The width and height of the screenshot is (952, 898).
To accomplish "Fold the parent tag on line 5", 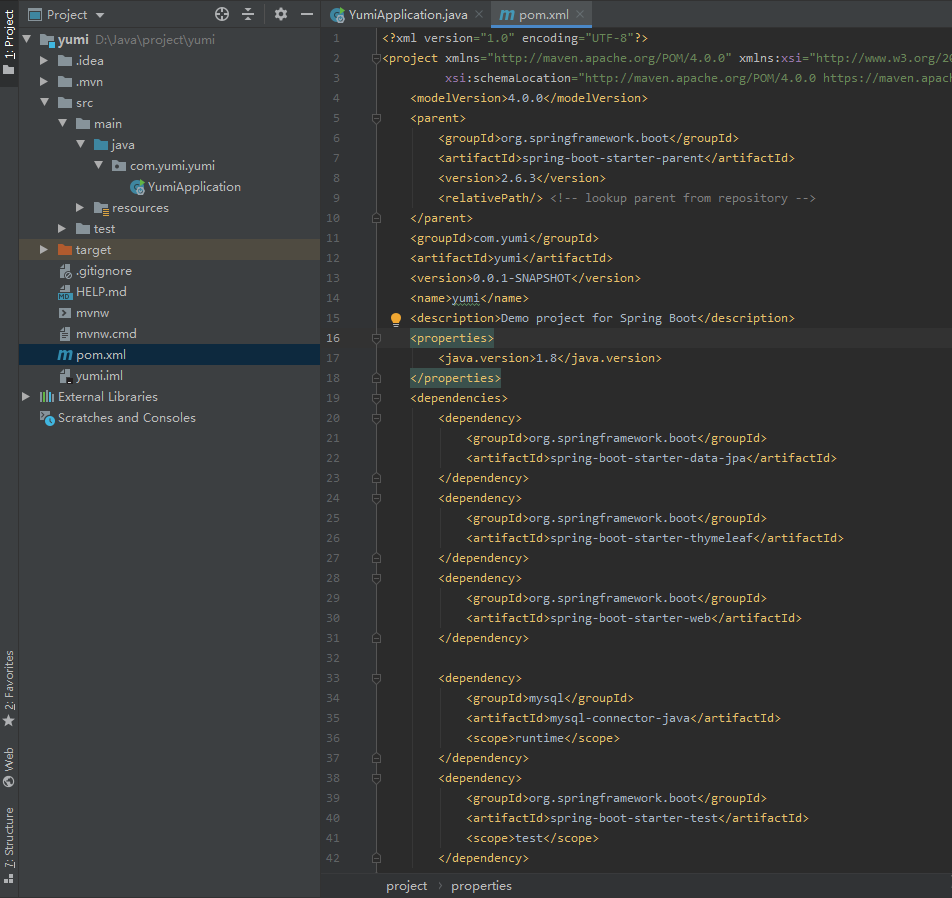I will pyautogui.click(x=376, y=118).
